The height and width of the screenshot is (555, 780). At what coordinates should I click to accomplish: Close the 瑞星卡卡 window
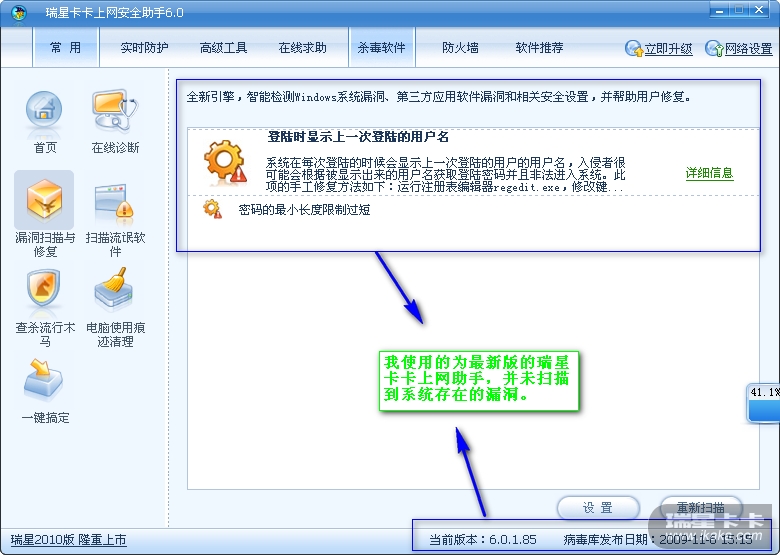(x=759, y=10)
